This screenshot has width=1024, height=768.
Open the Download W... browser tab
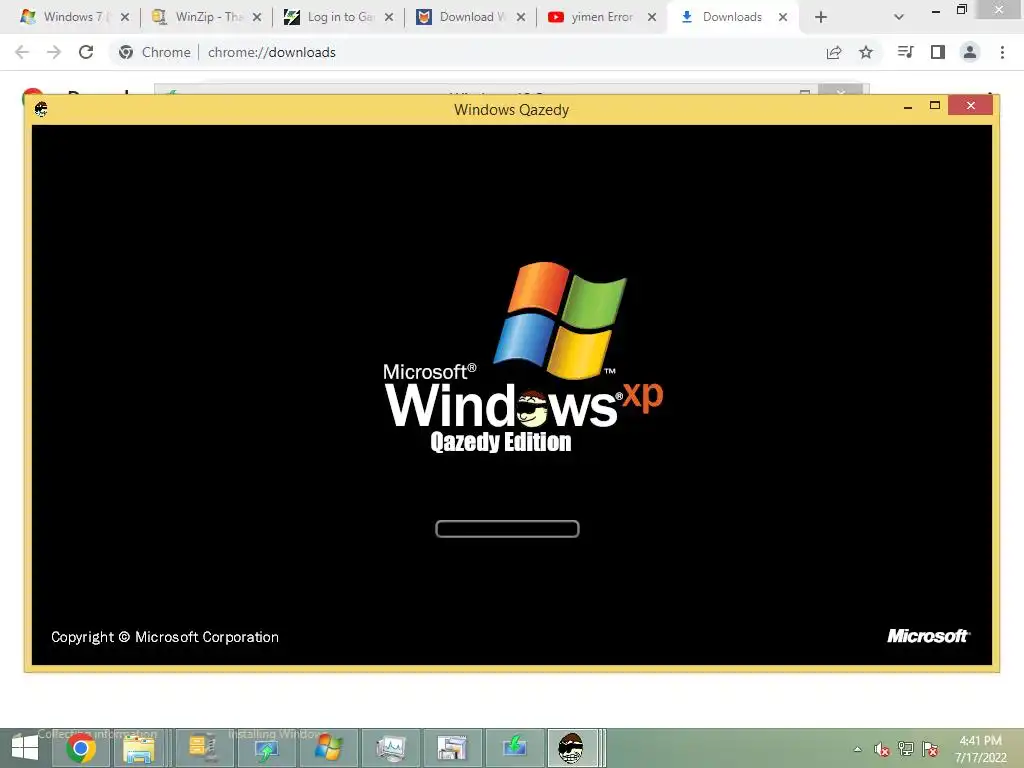pyautogui.click(x=470, y=17)
